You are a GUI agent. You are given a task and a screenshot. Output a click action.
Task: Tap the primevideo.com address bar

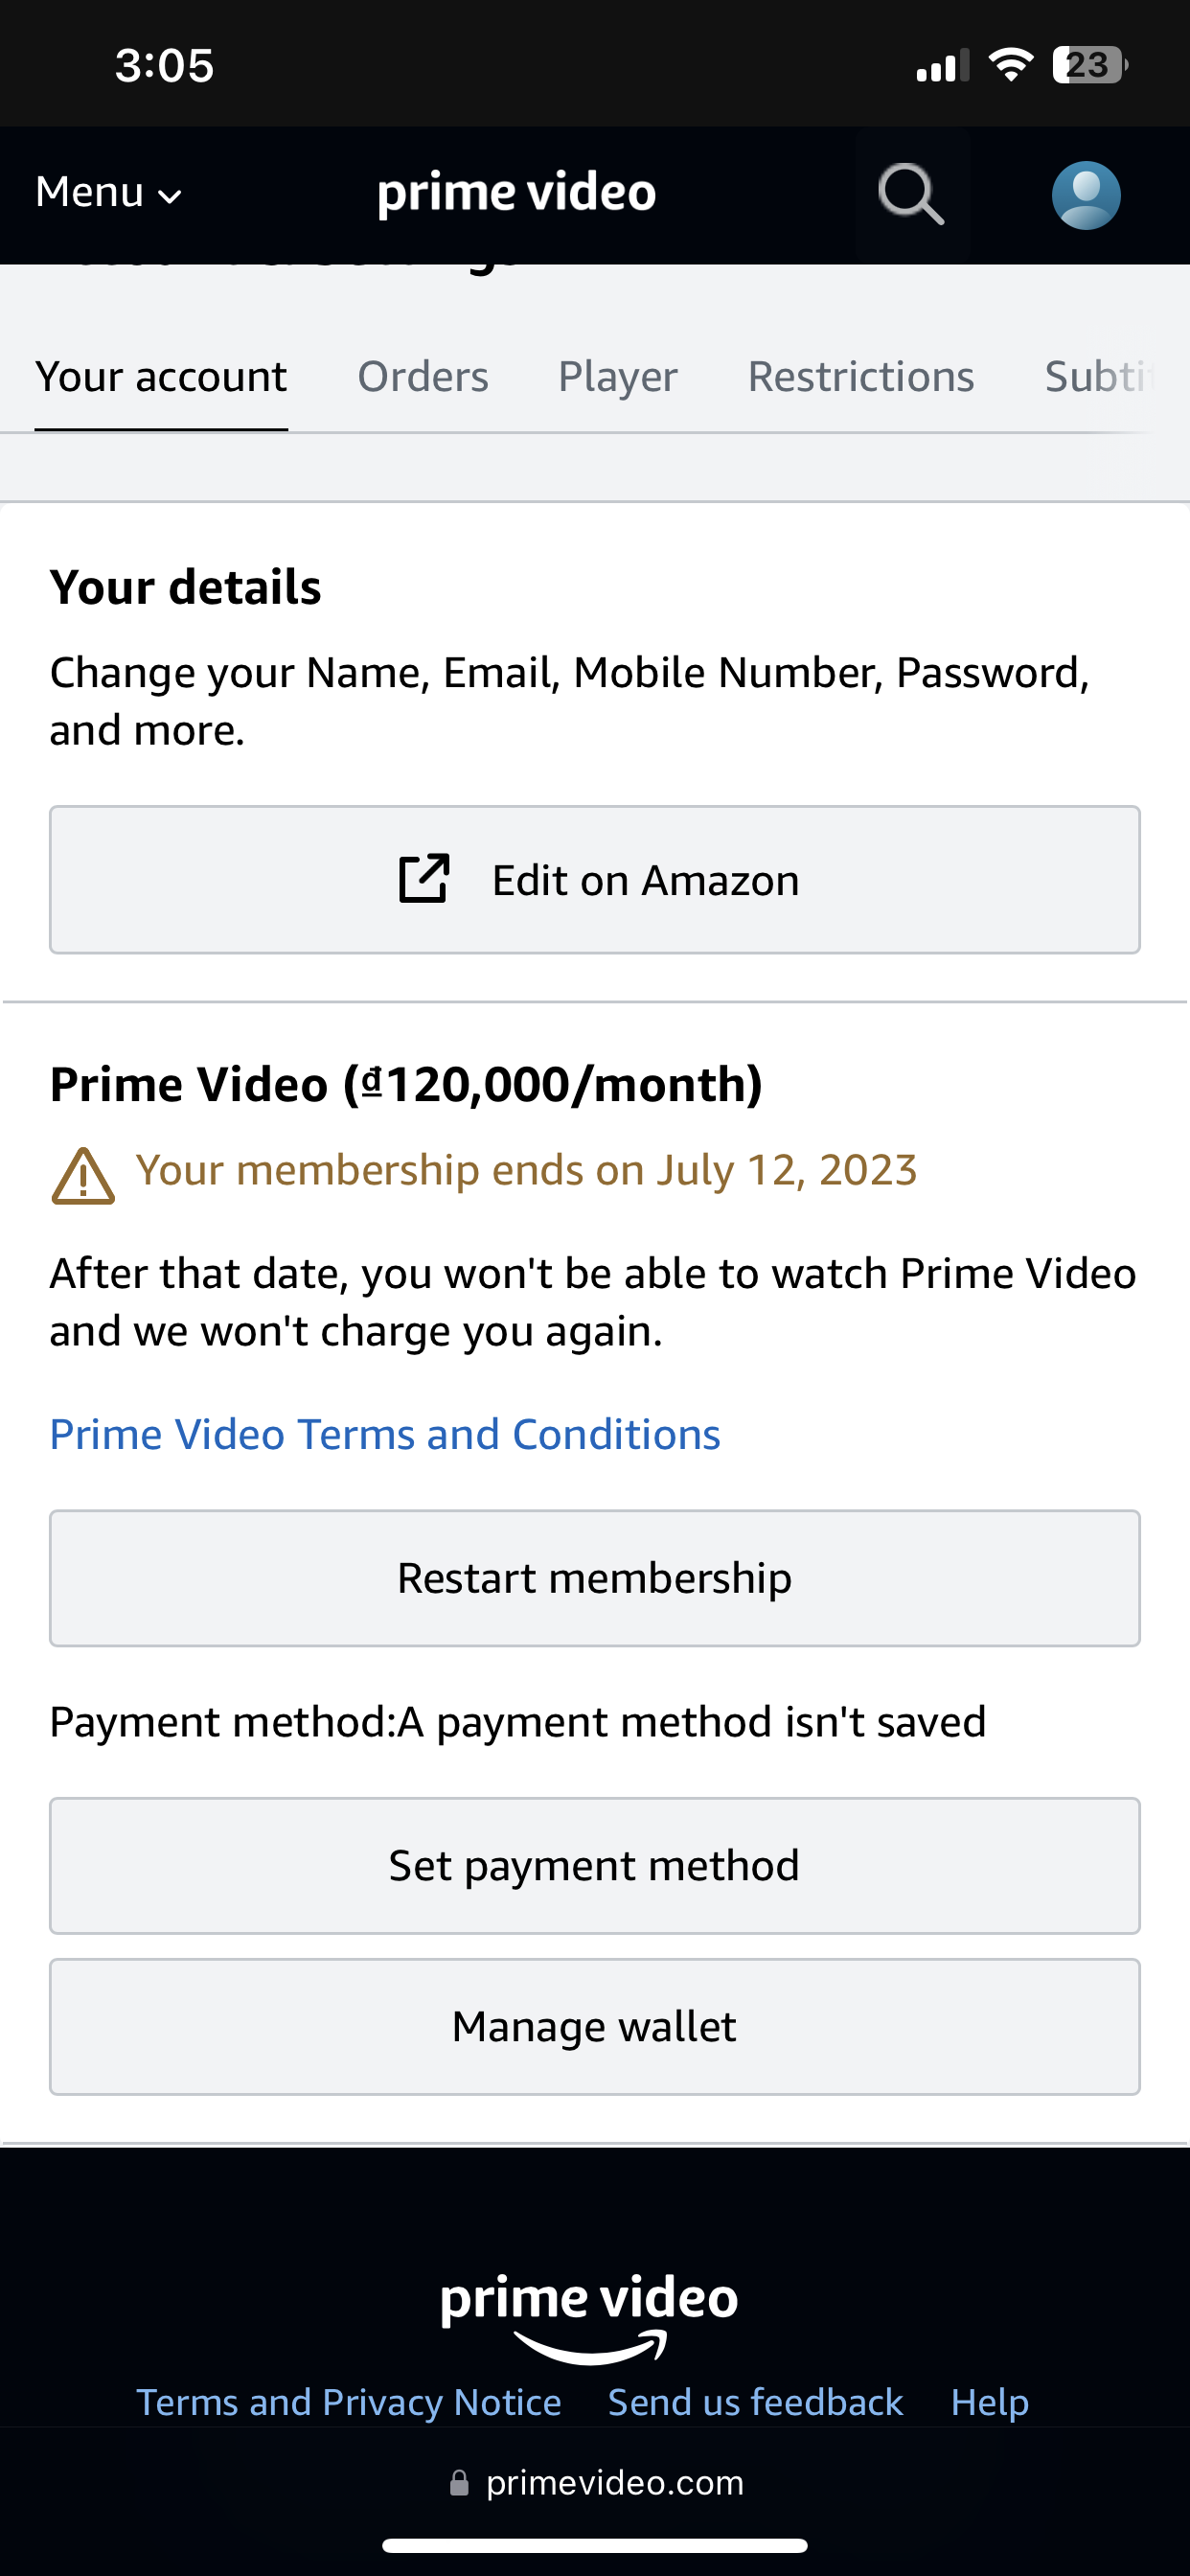(x=614, y=2482)
